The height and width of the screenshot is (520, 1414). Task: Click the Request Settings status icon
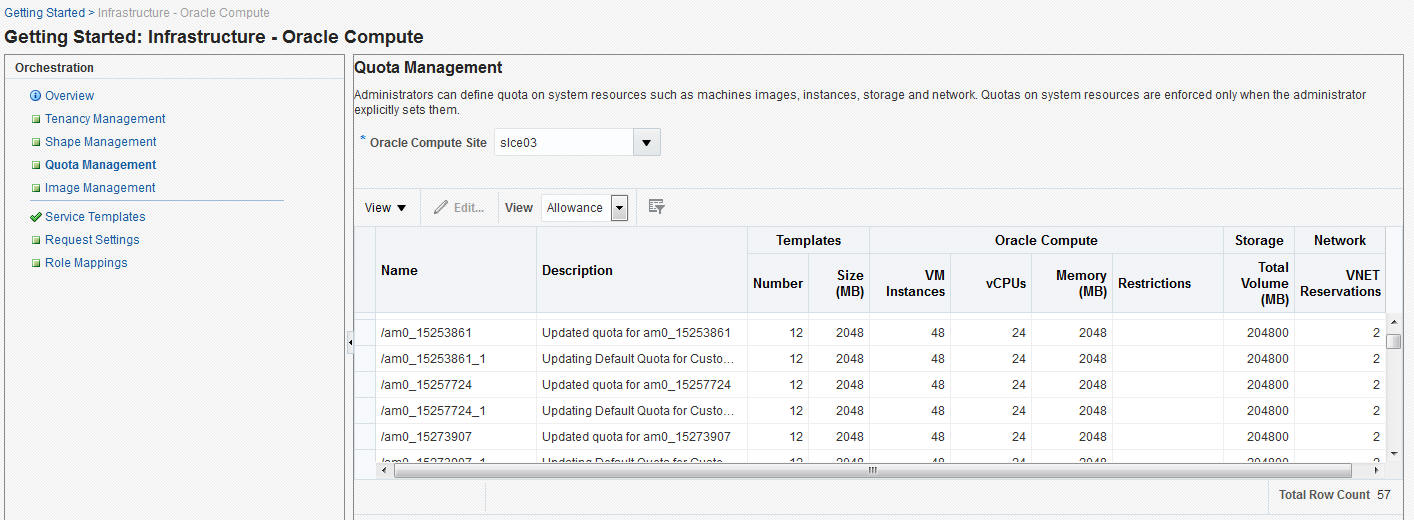(36, 240)
